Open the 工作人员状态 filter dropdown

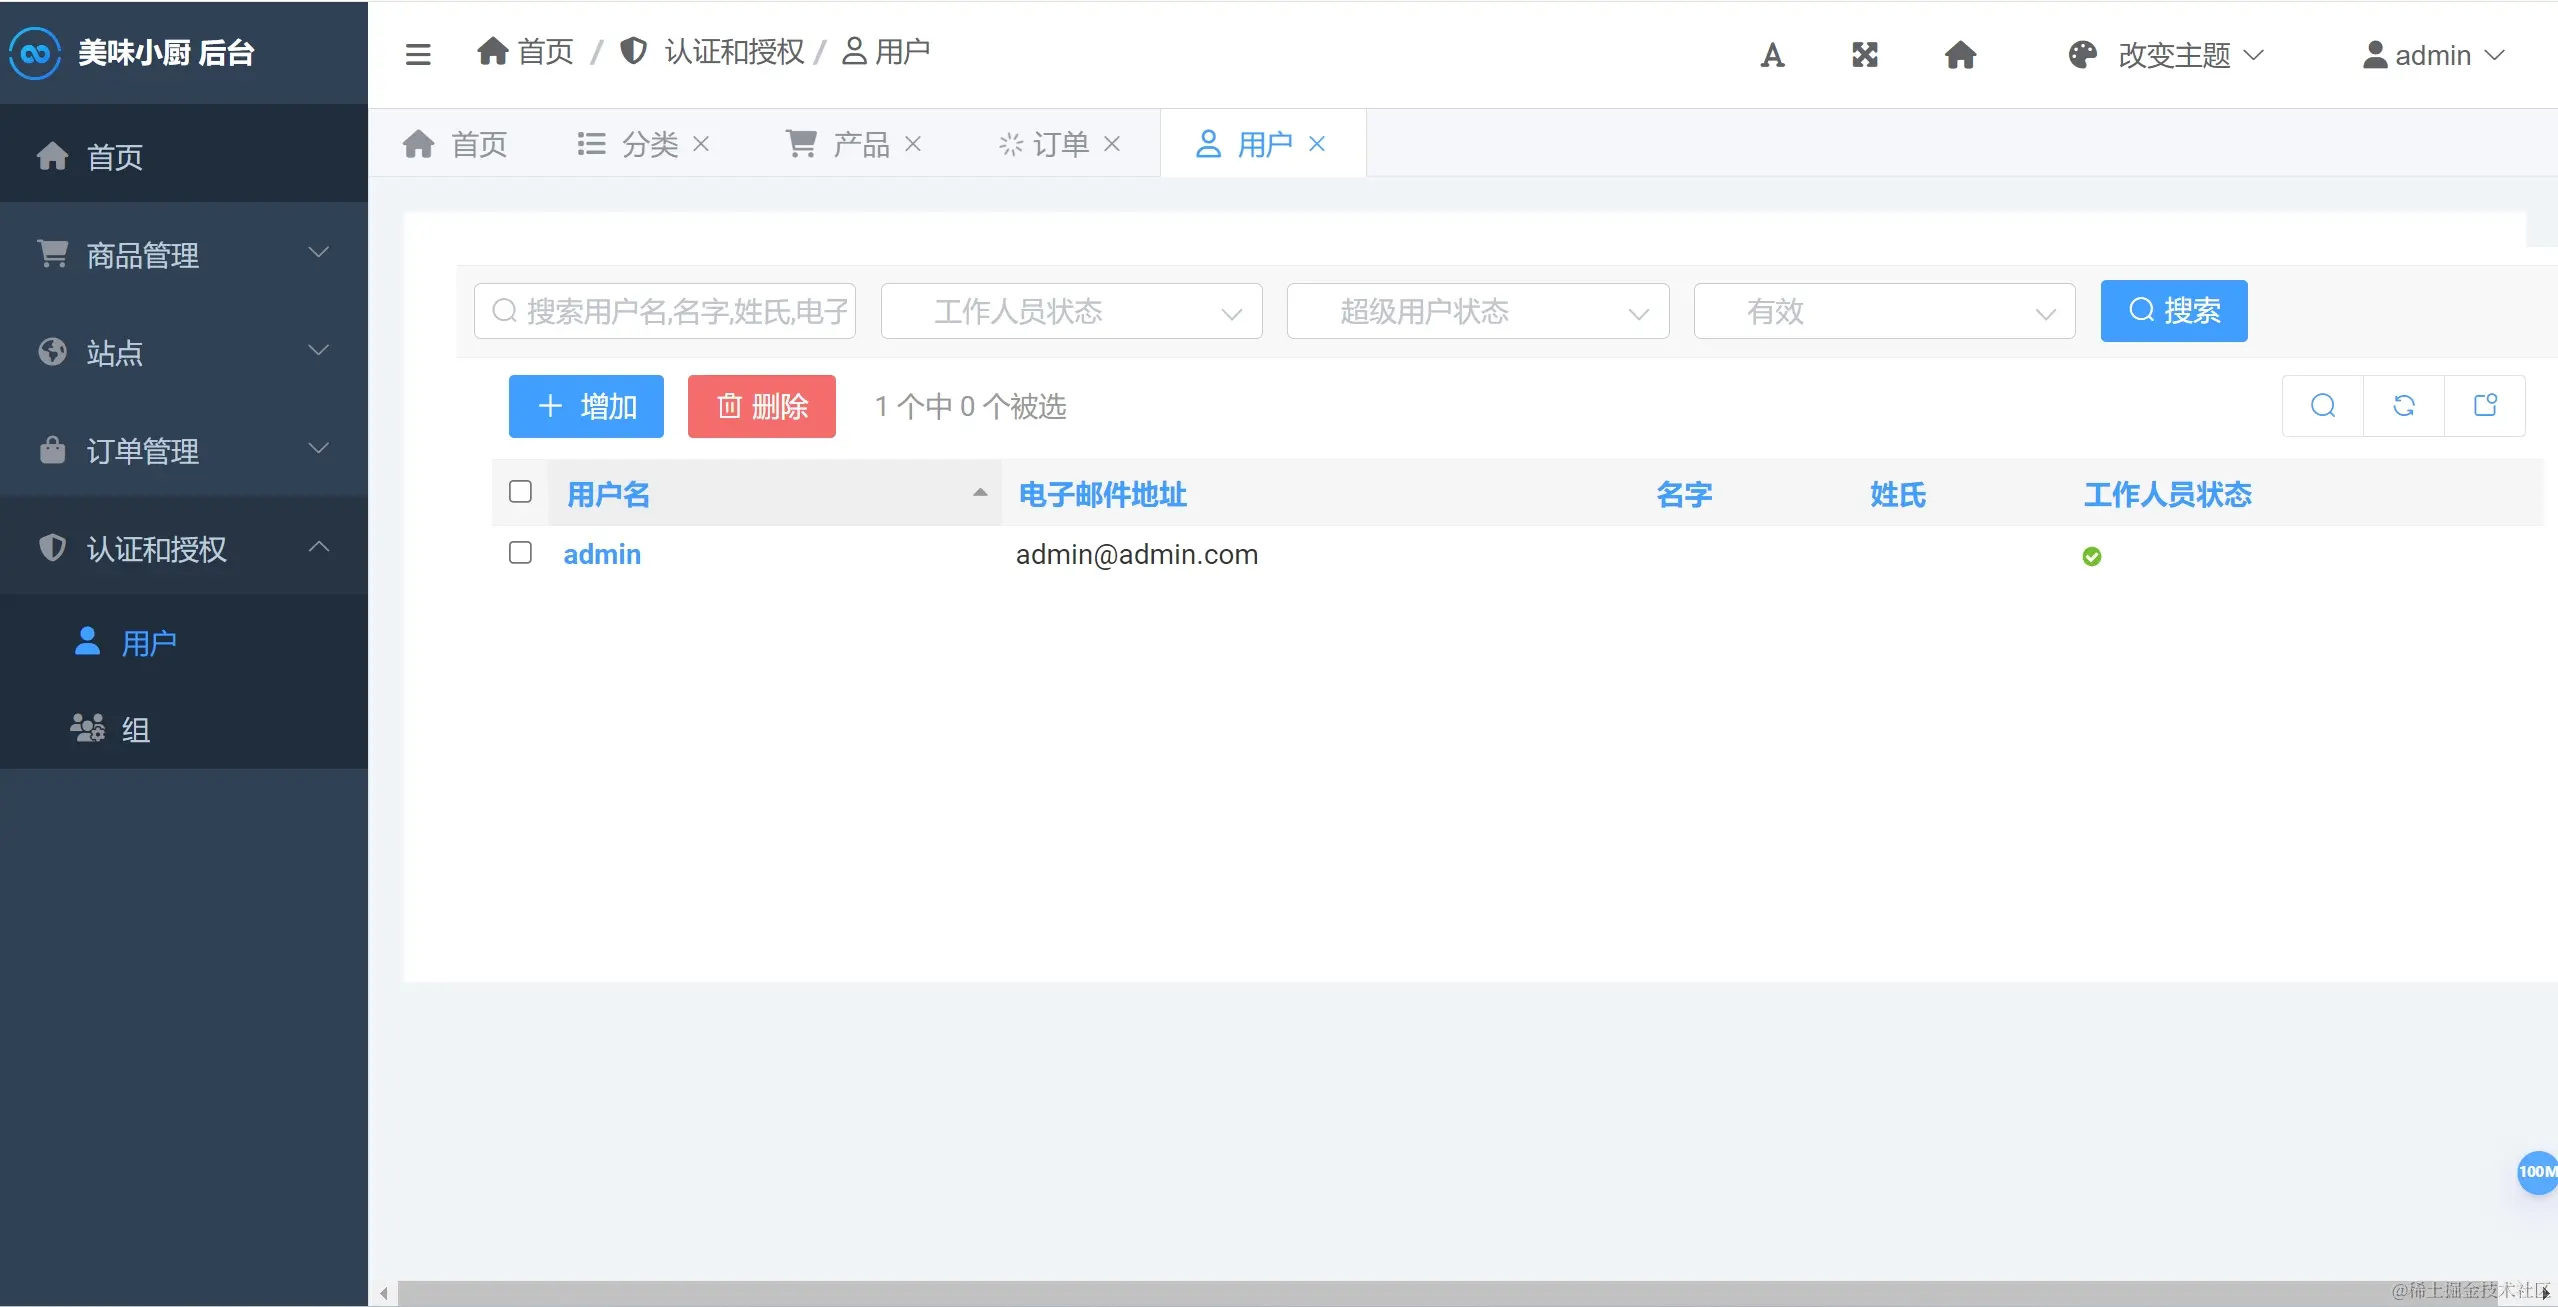coord(1071,312)
